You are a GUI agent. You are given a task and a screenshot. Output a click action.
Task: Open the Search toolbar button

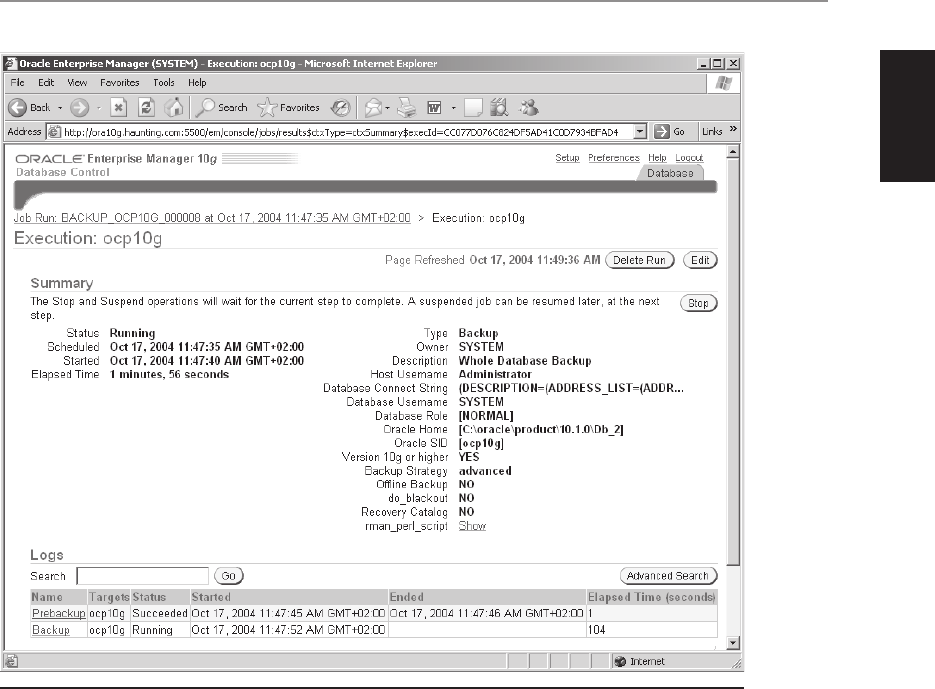[x=222, y=107]
